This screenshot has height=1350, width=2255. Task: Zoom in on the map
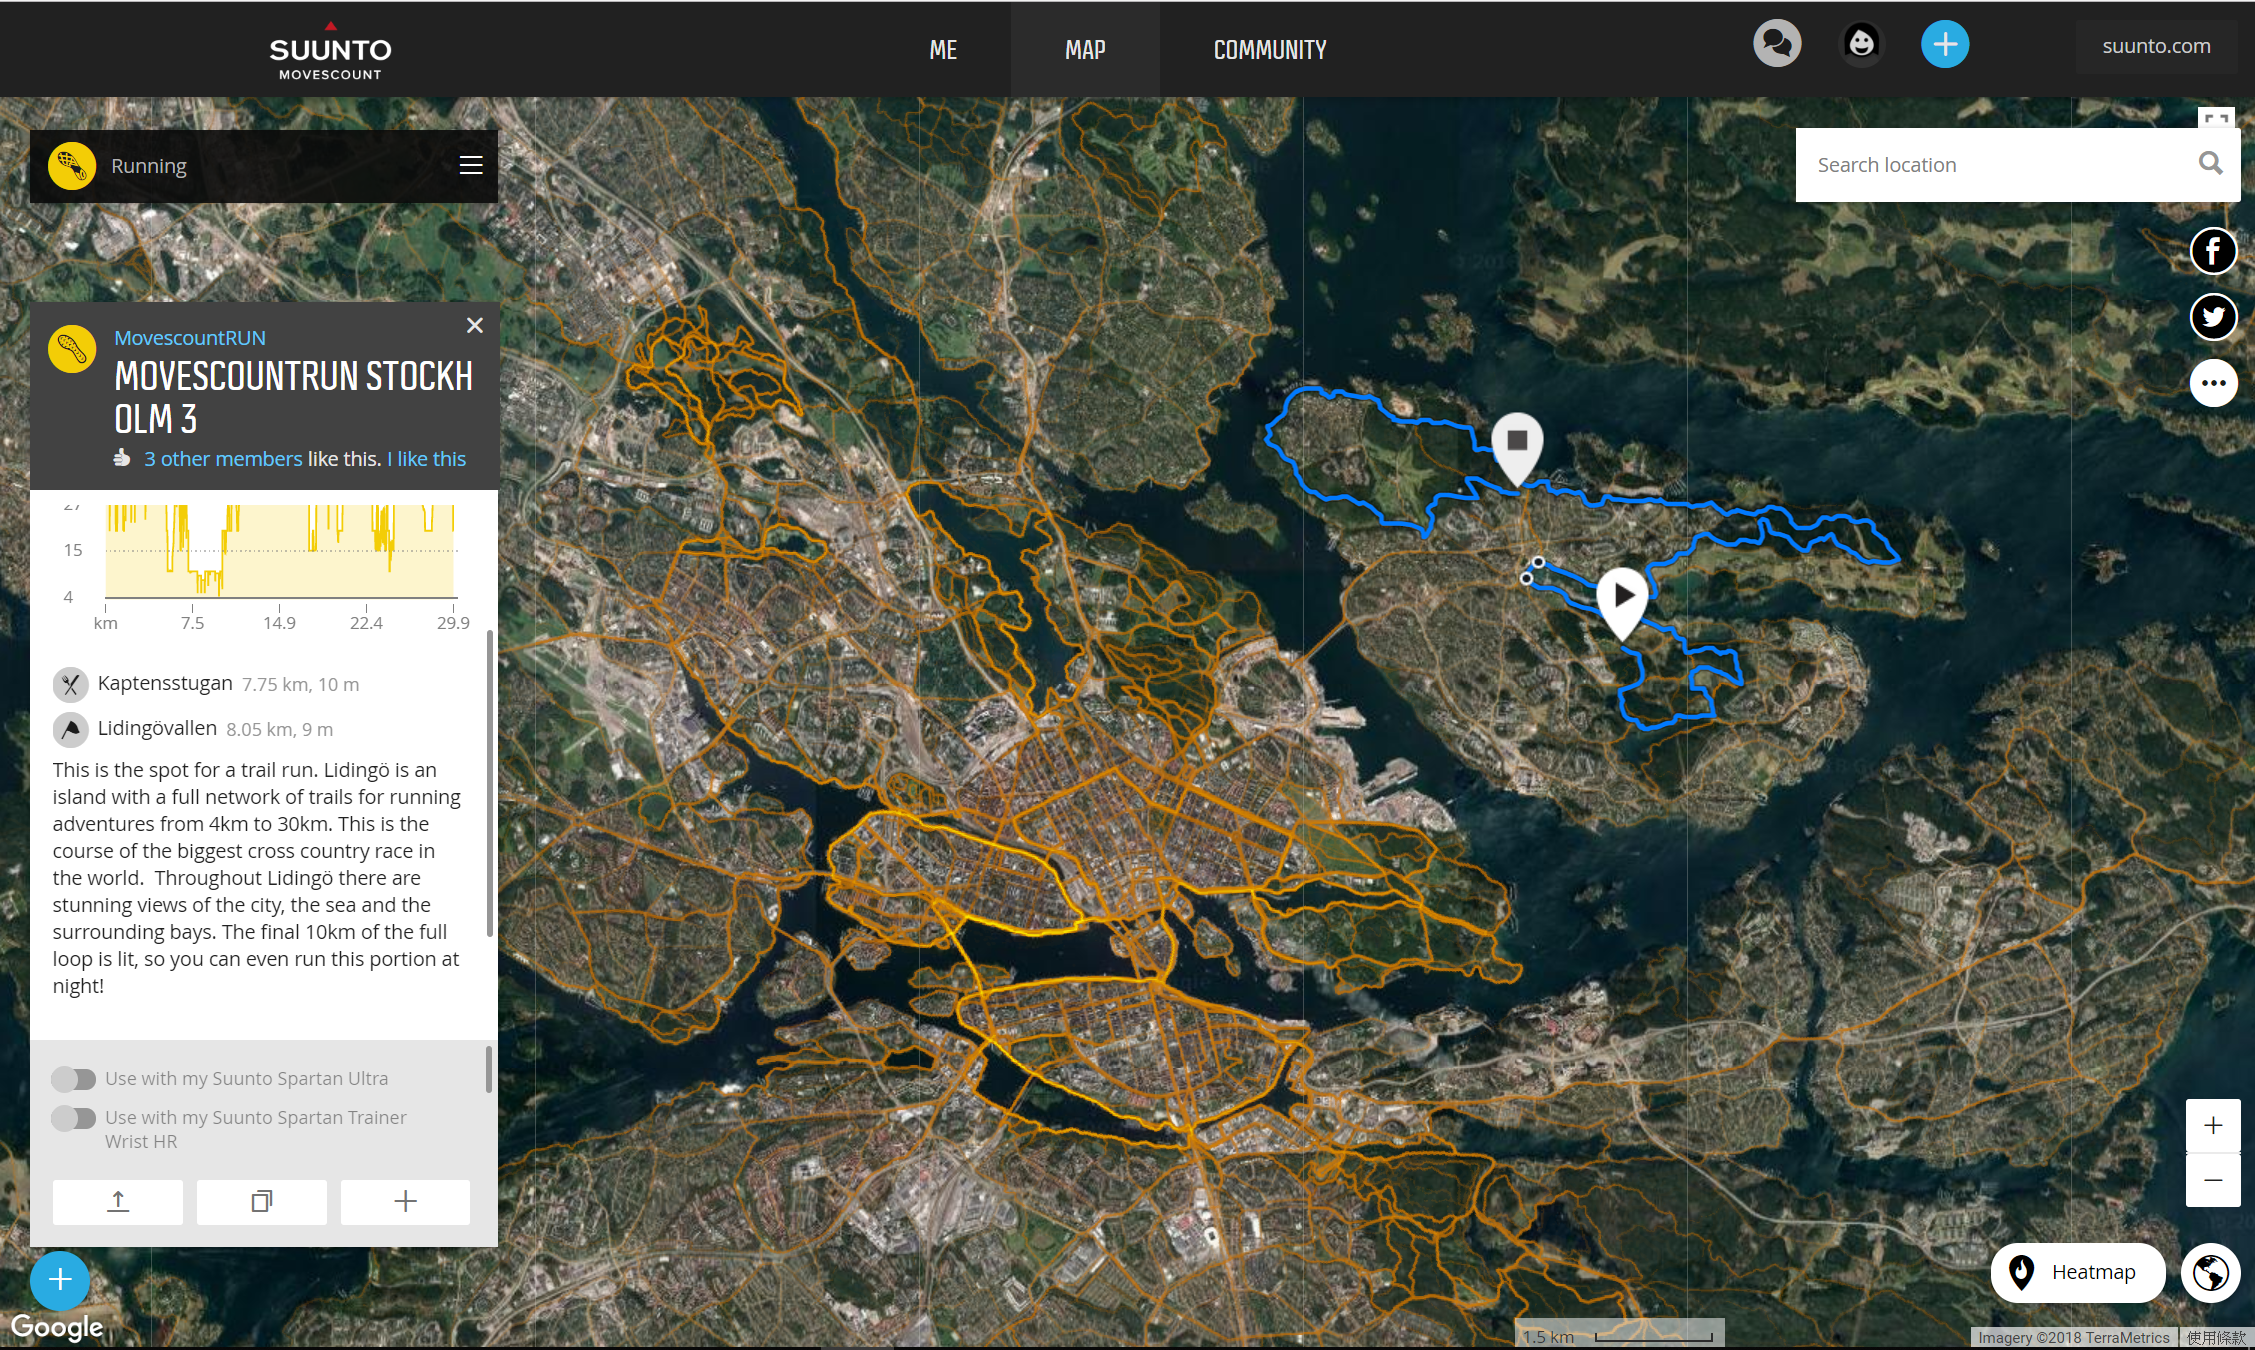click(2213, 1126)
